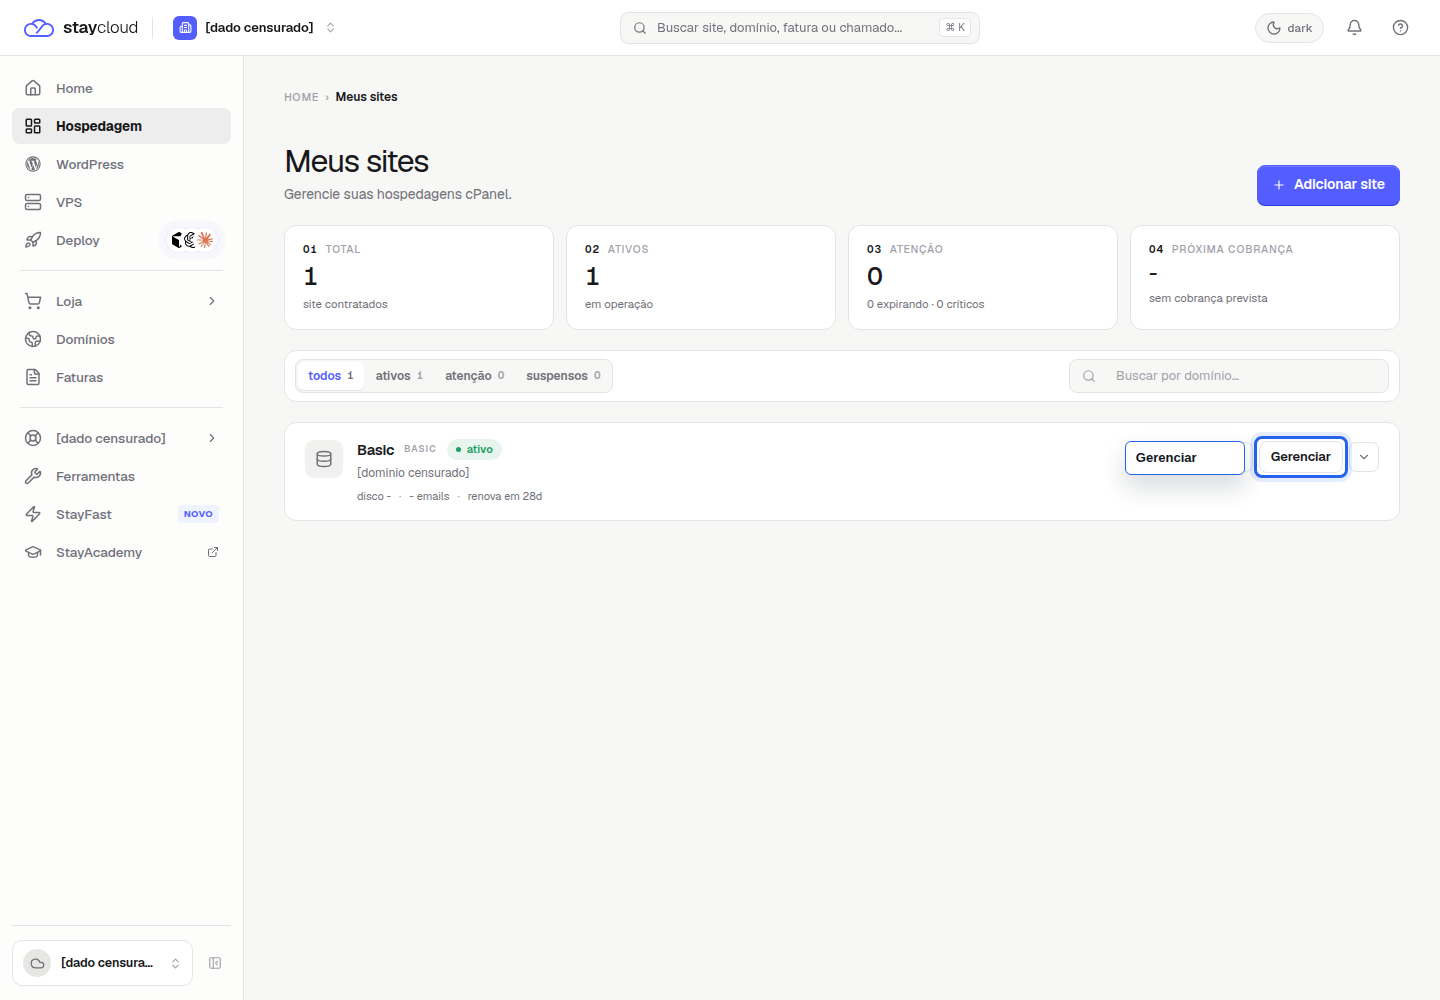
Task: Focus the Buscar por domínio field
Action: pos(1229,376)
